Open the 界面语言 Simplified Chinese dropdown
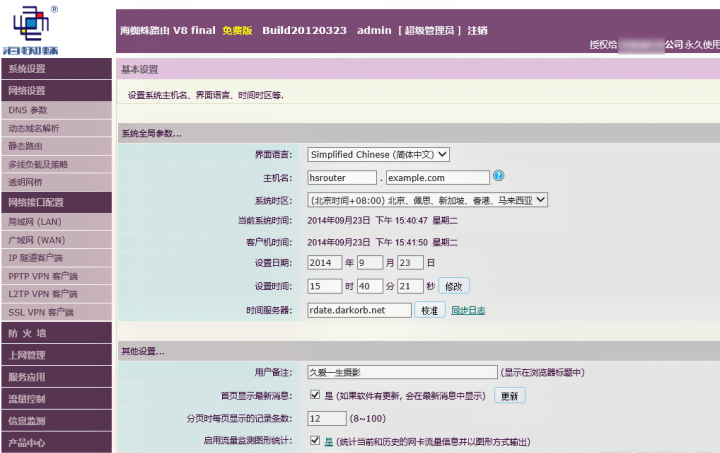The image size is (720, 453). click(378, 154)
